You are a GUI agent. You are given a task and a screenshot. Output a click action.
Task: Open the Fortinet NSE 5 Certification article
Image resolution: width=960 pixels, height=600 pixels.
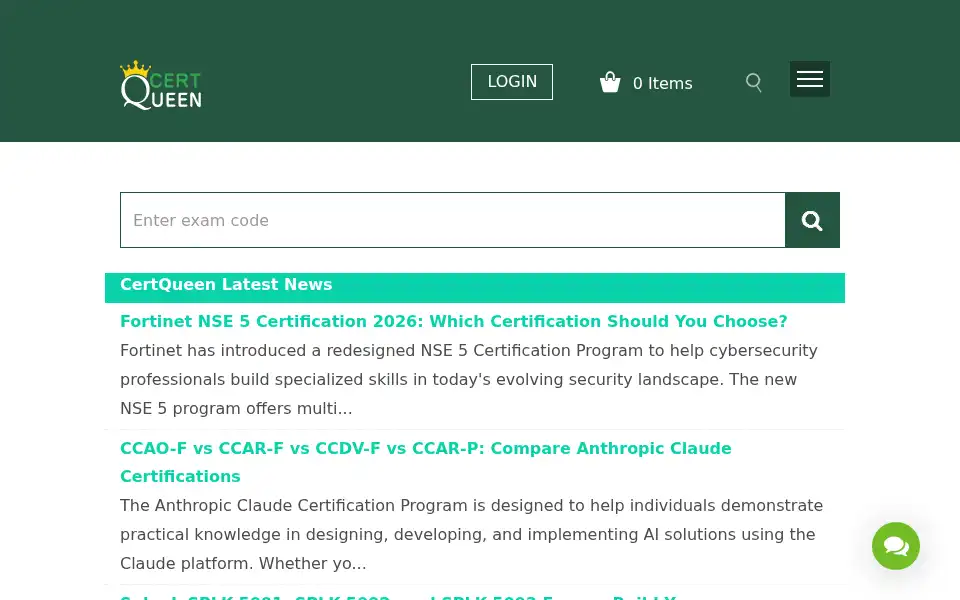tap(454, 321)
